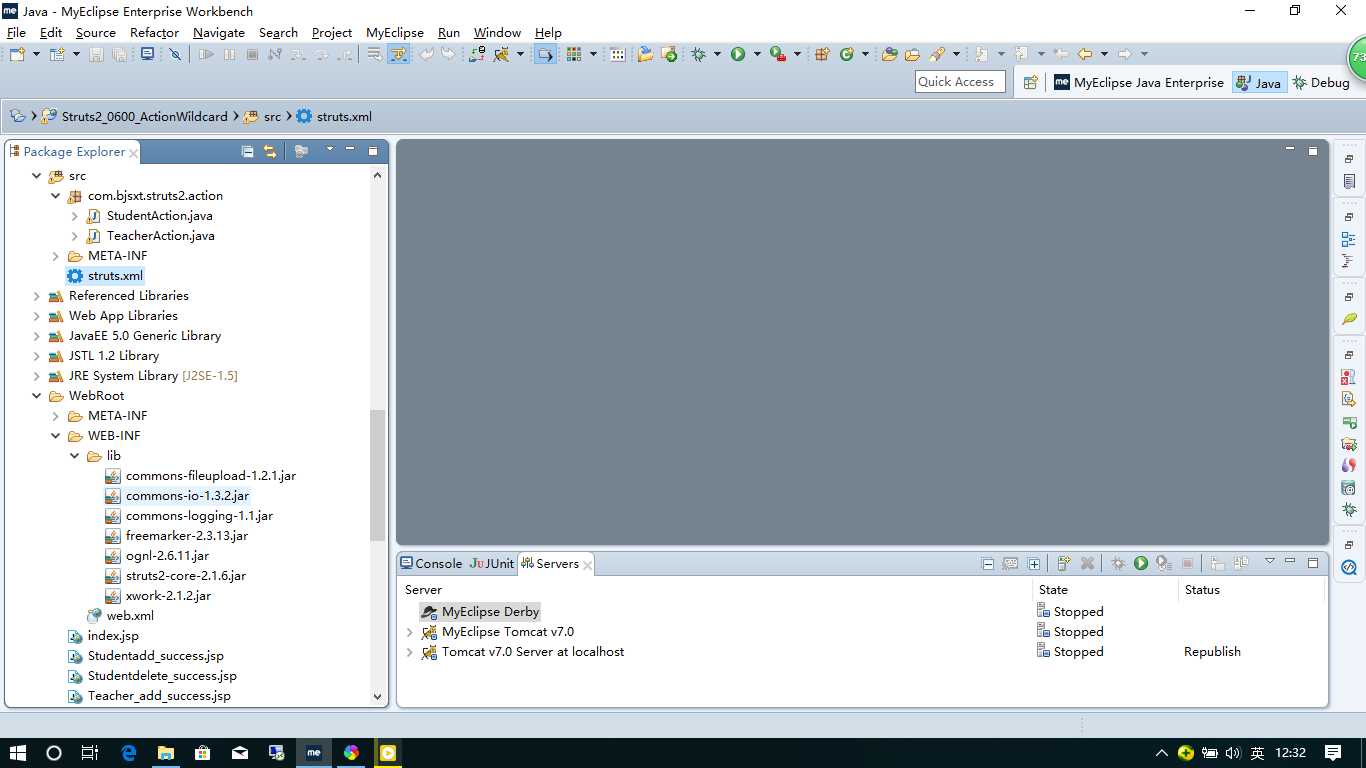Click the Back navigation yellow arrow

1084,54
